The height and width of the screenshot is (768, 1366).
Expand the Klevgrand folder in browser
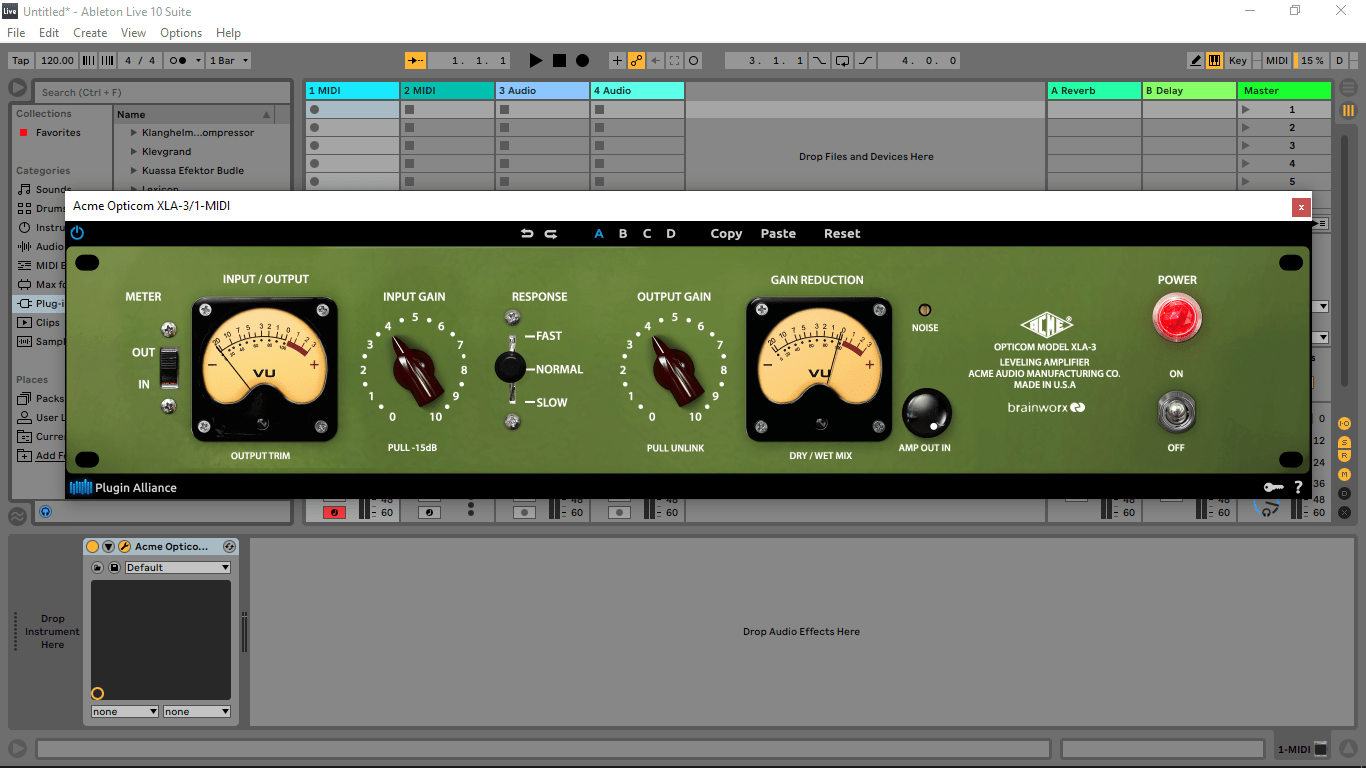click(134, 152)
